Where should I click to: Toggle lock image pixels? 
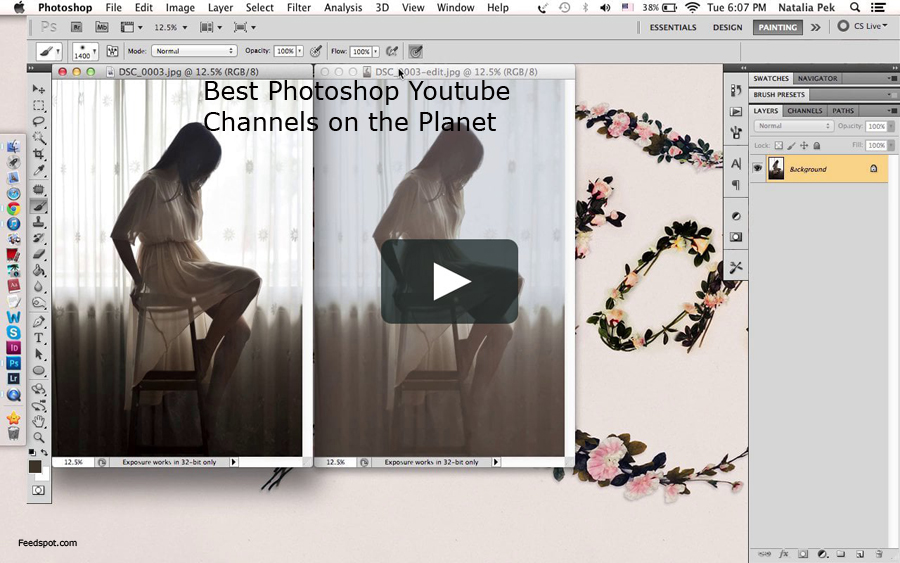click(x=791, y=145)
